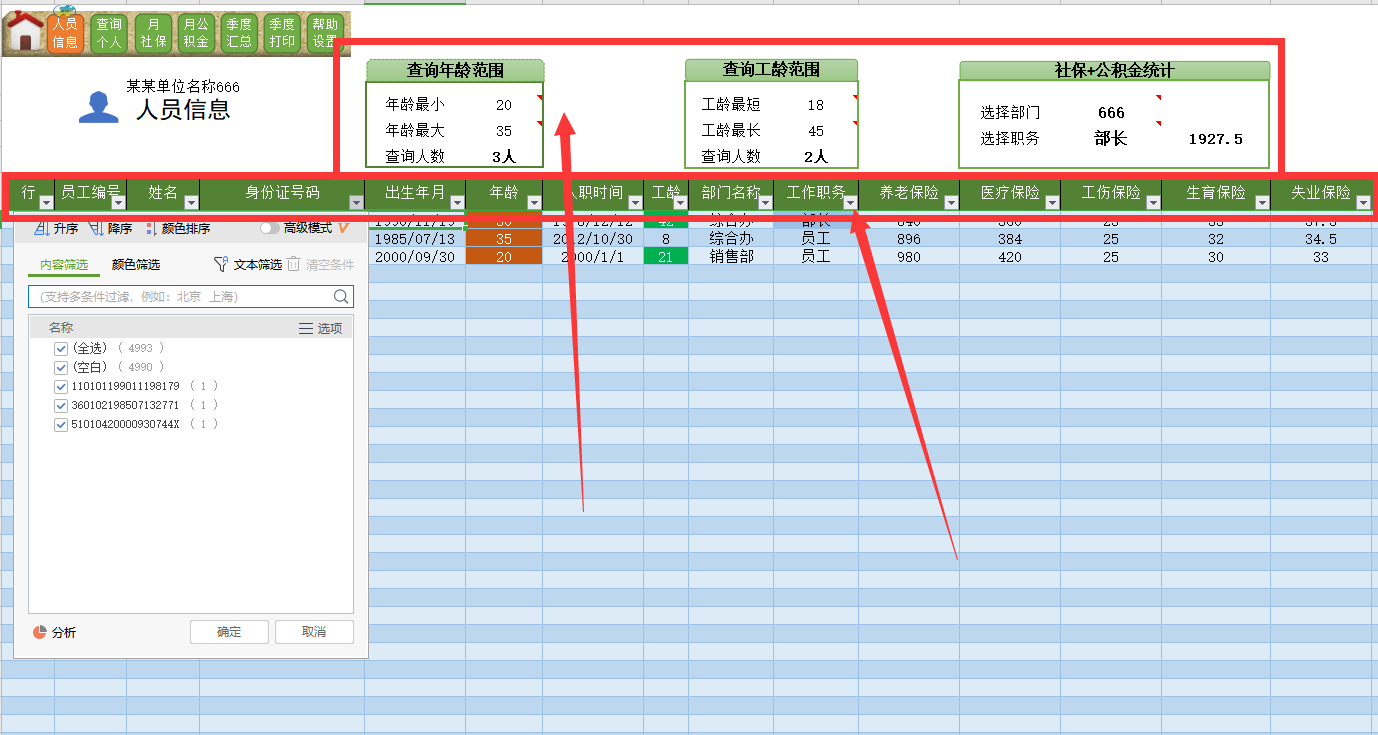Open the 失业保险 column filter dropdown

[x=1362, y=202]
